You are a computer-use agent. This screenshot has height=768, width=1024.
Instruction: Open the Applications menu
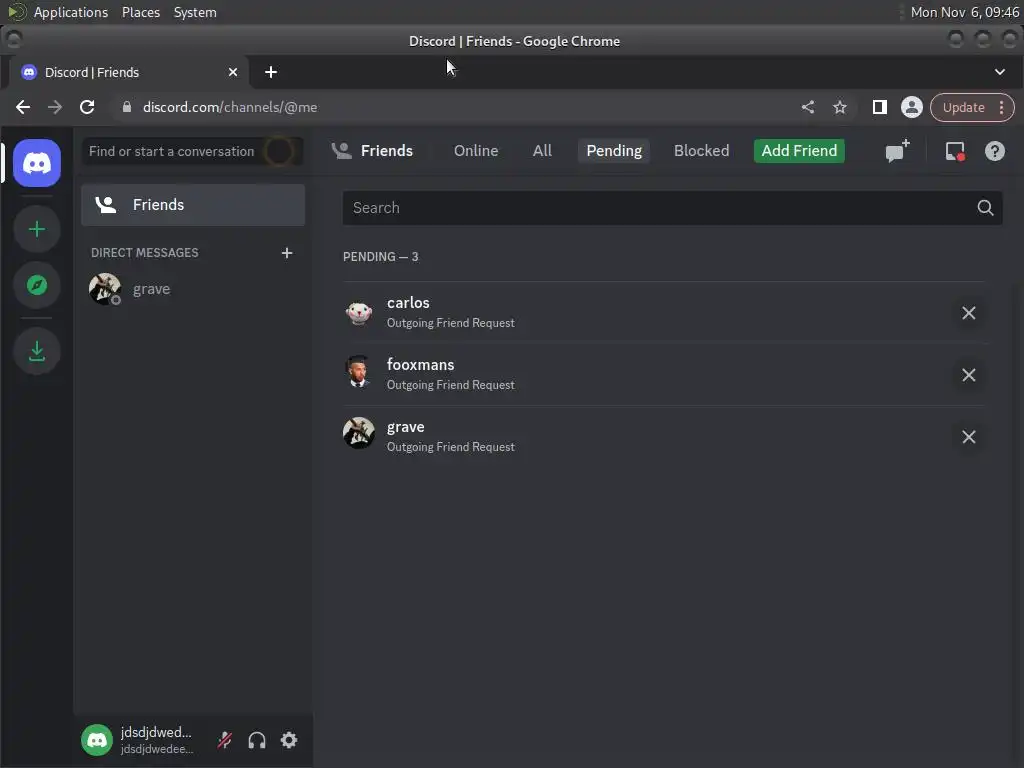coord(71,12)
